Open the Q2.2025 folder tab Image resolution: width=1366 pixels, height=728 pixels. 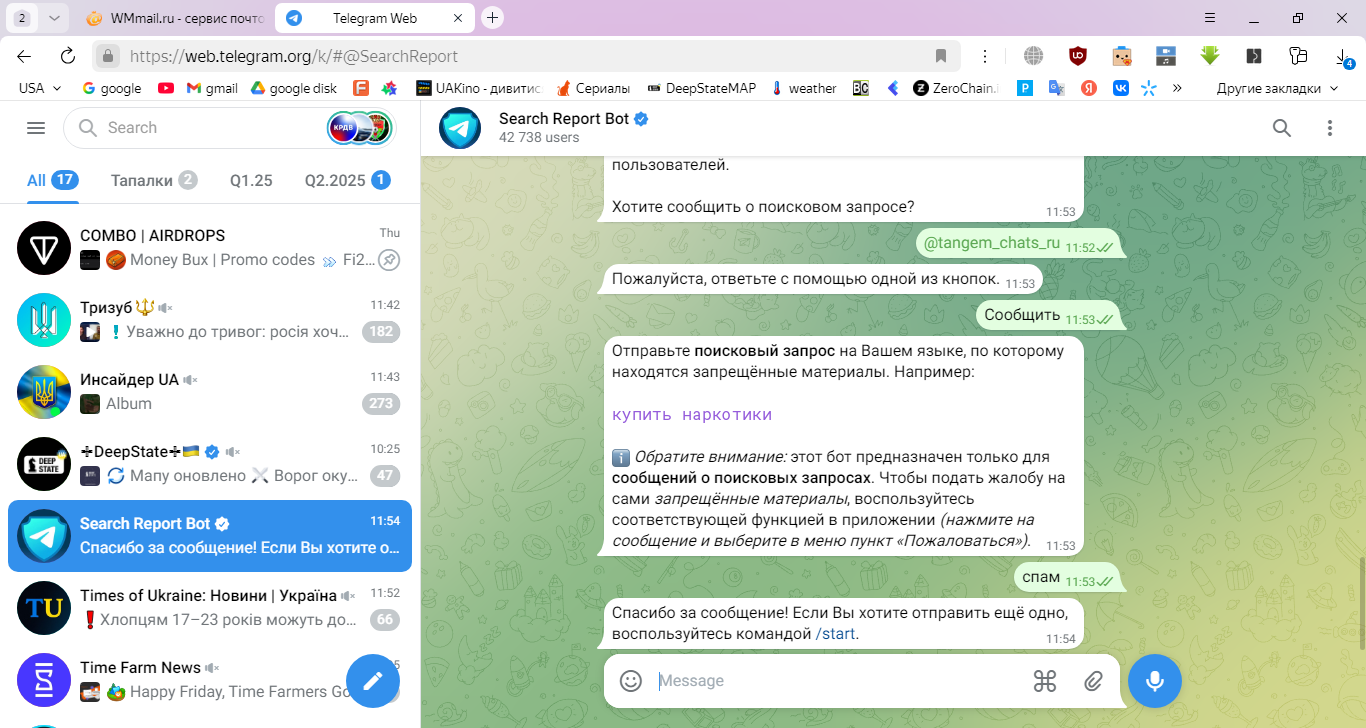(x=347, y=180)
